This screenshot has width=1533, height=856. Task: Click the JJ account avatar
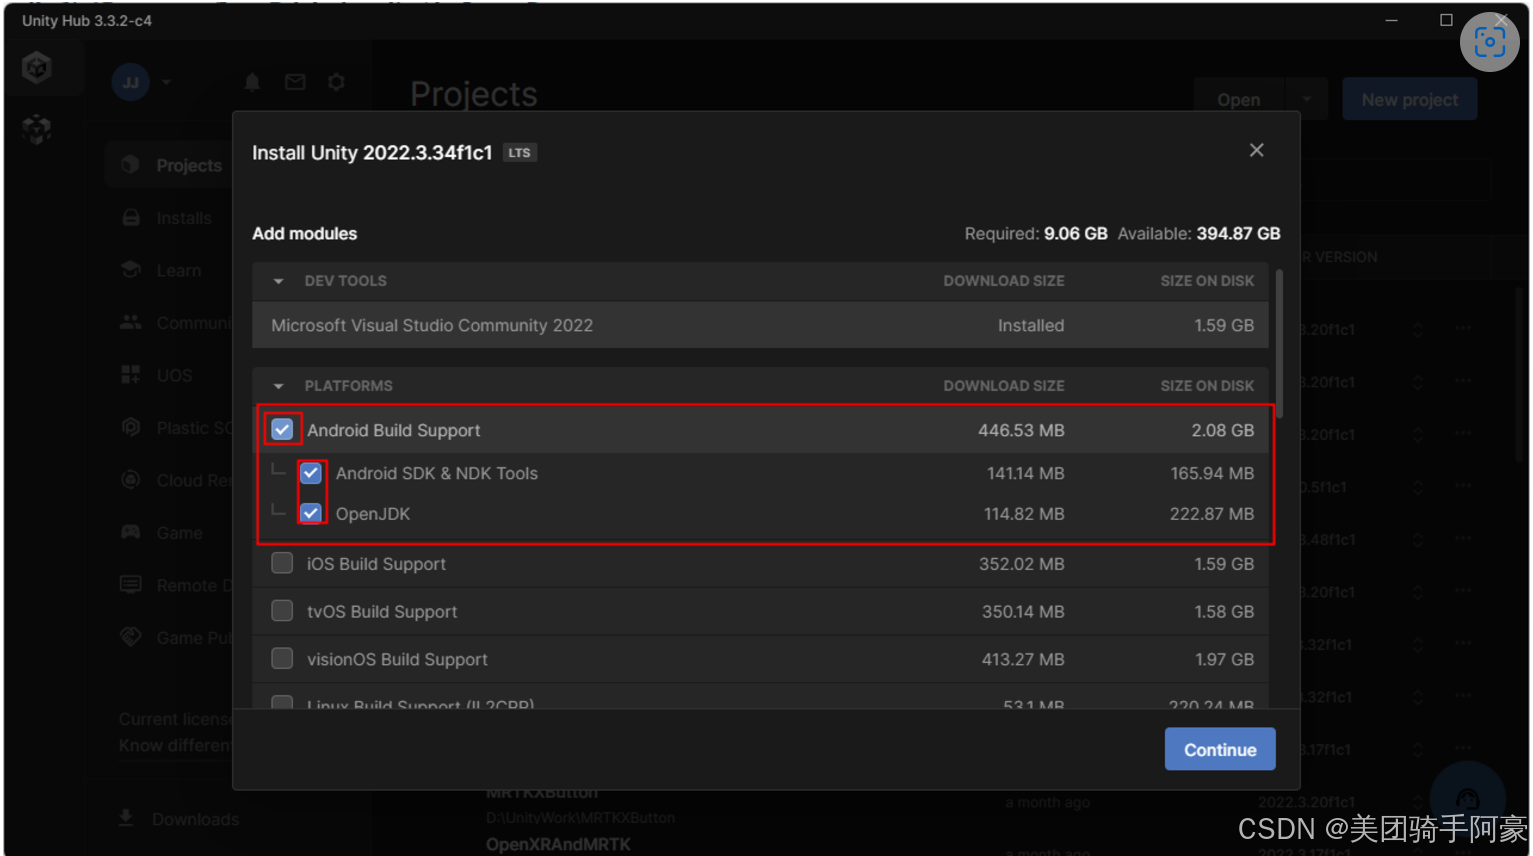131,82
